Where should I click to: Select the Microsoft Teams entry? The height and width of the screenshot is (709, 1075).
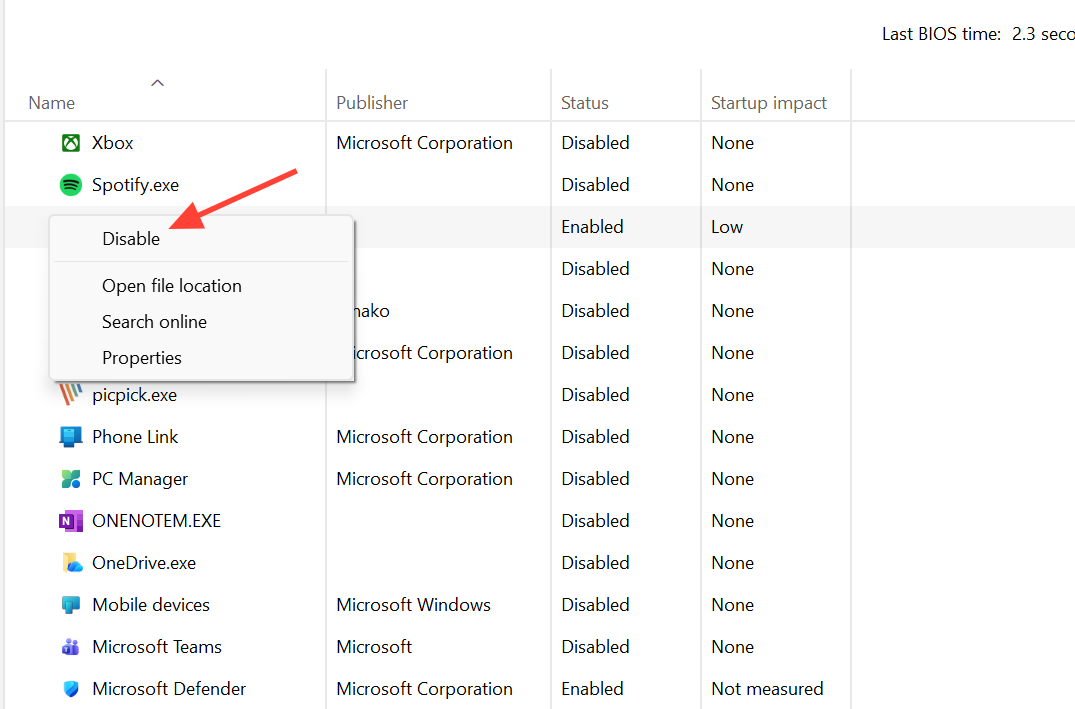[x=157, y=647]
